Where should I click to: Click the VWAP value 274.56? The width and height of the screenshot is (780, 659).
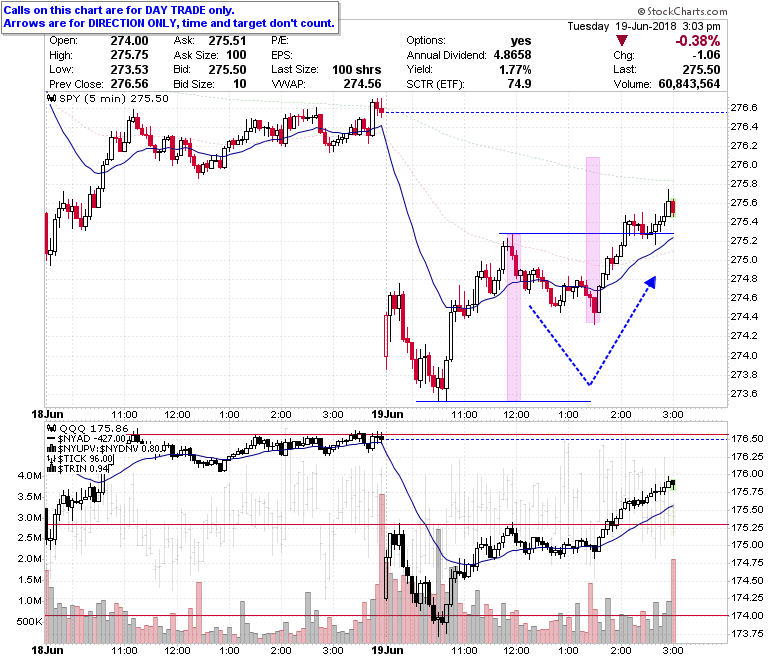[362, 84]
